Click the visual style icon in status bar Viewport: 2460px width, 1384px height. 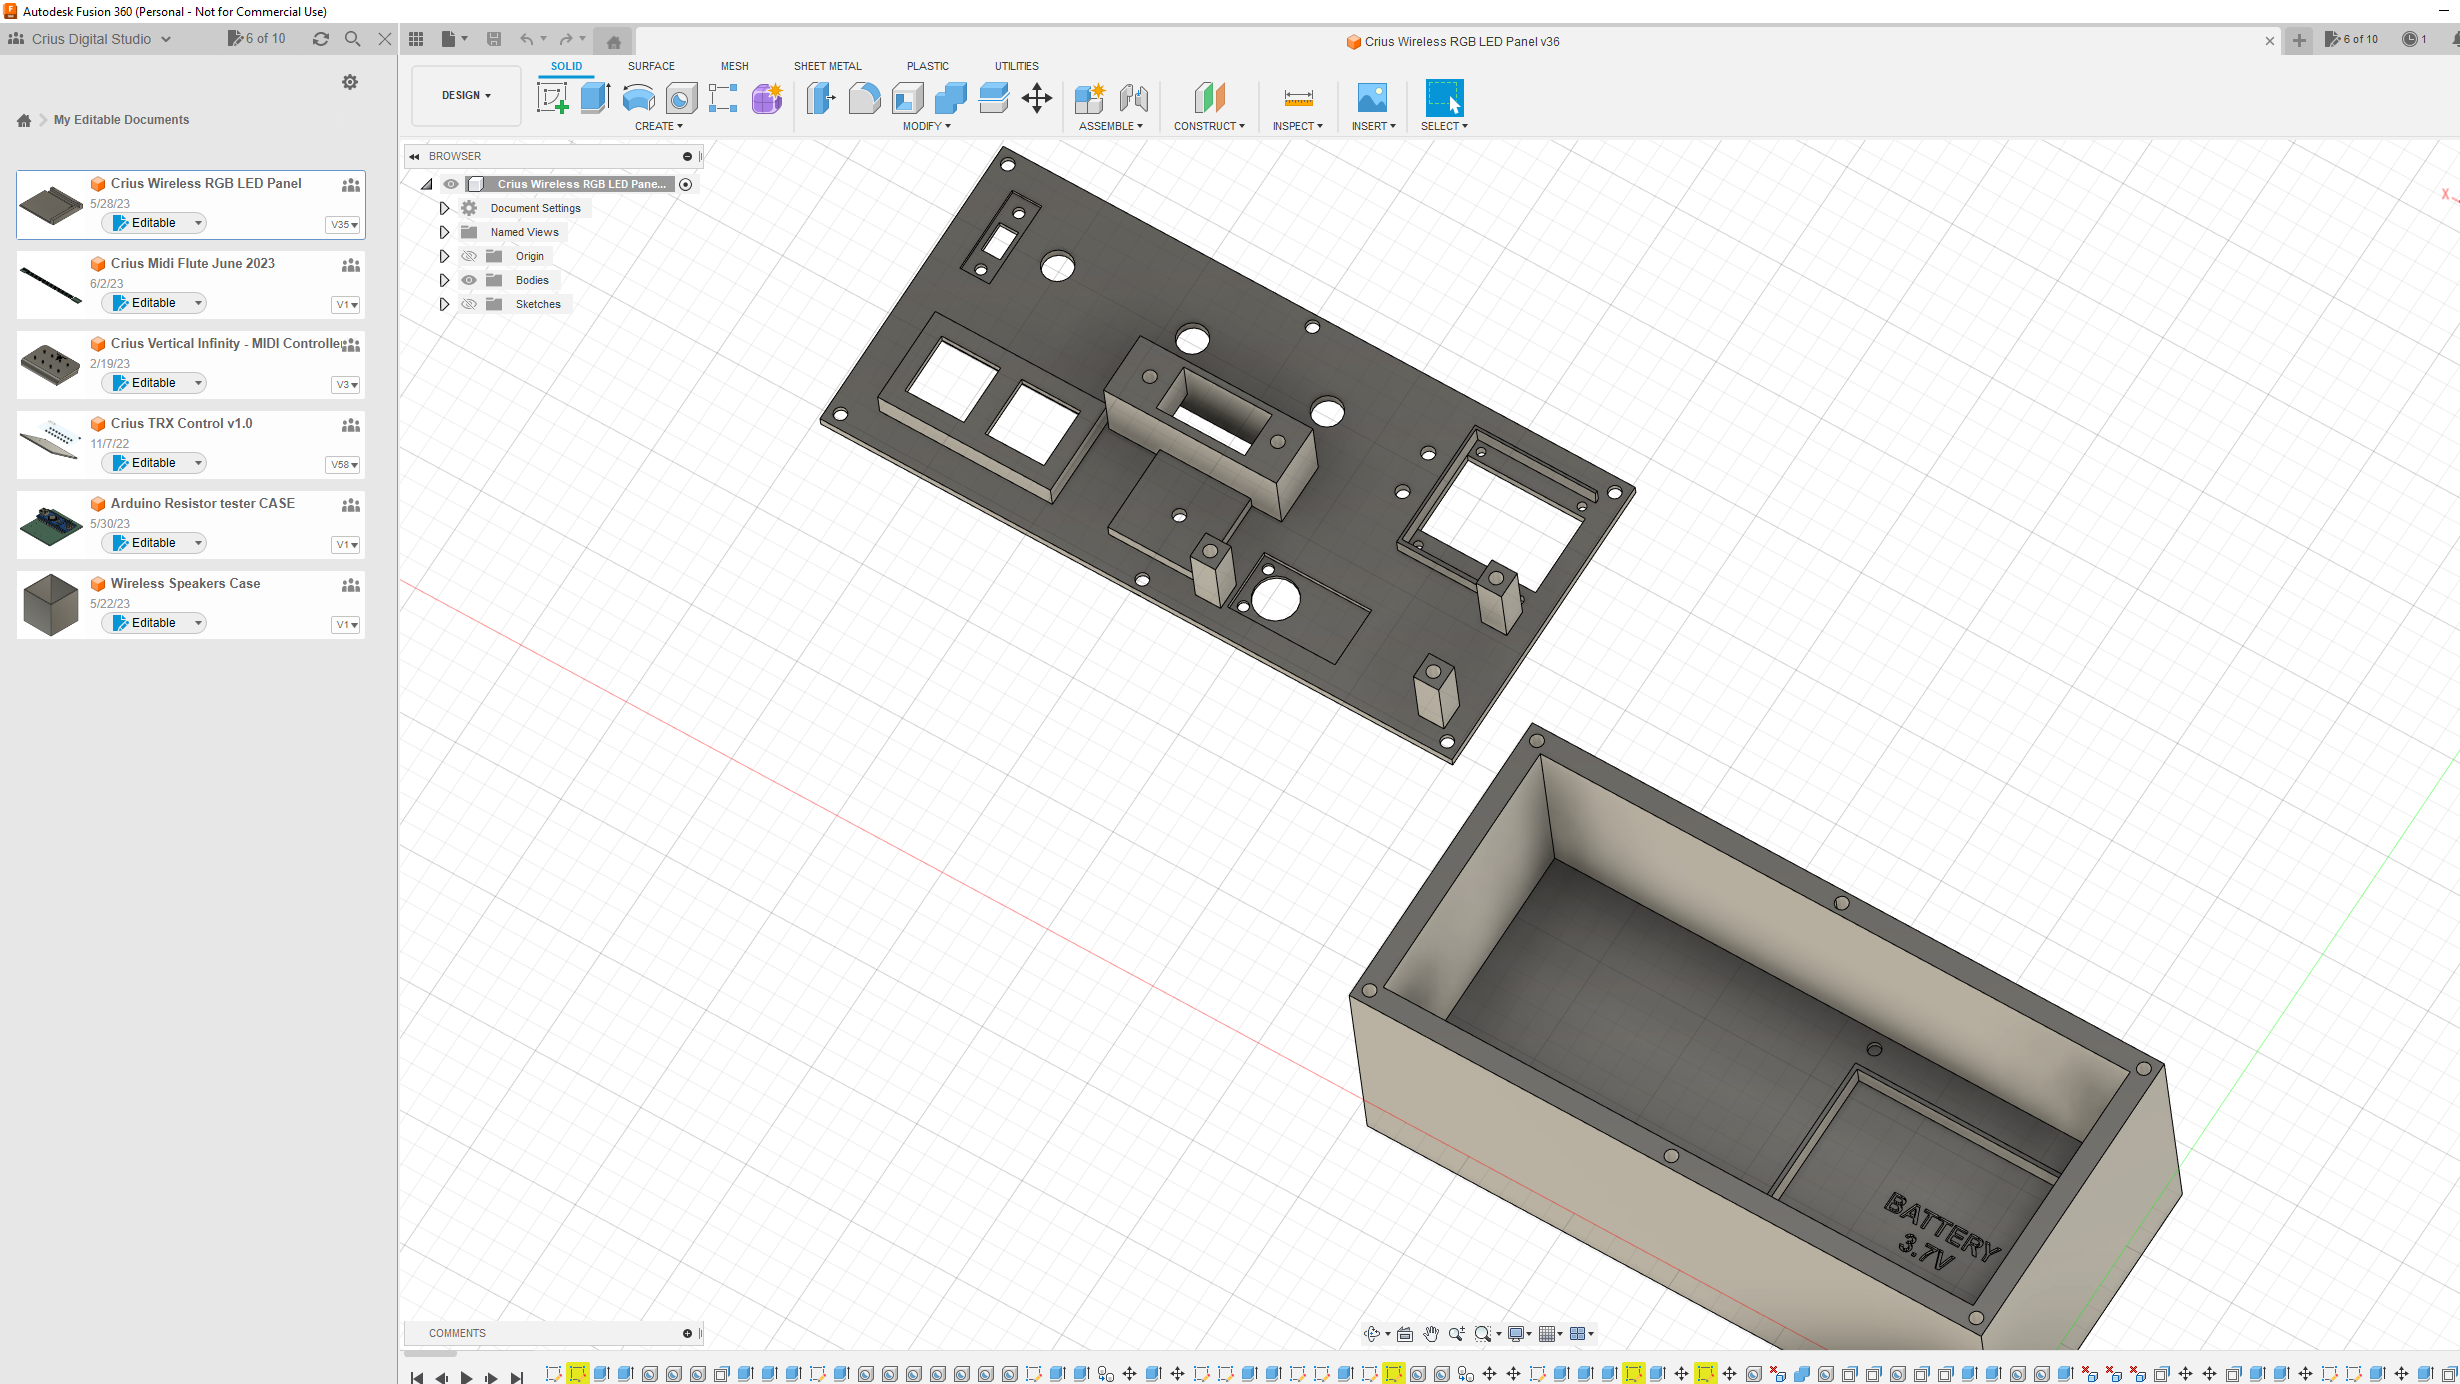click(x=1517, y=1333)
